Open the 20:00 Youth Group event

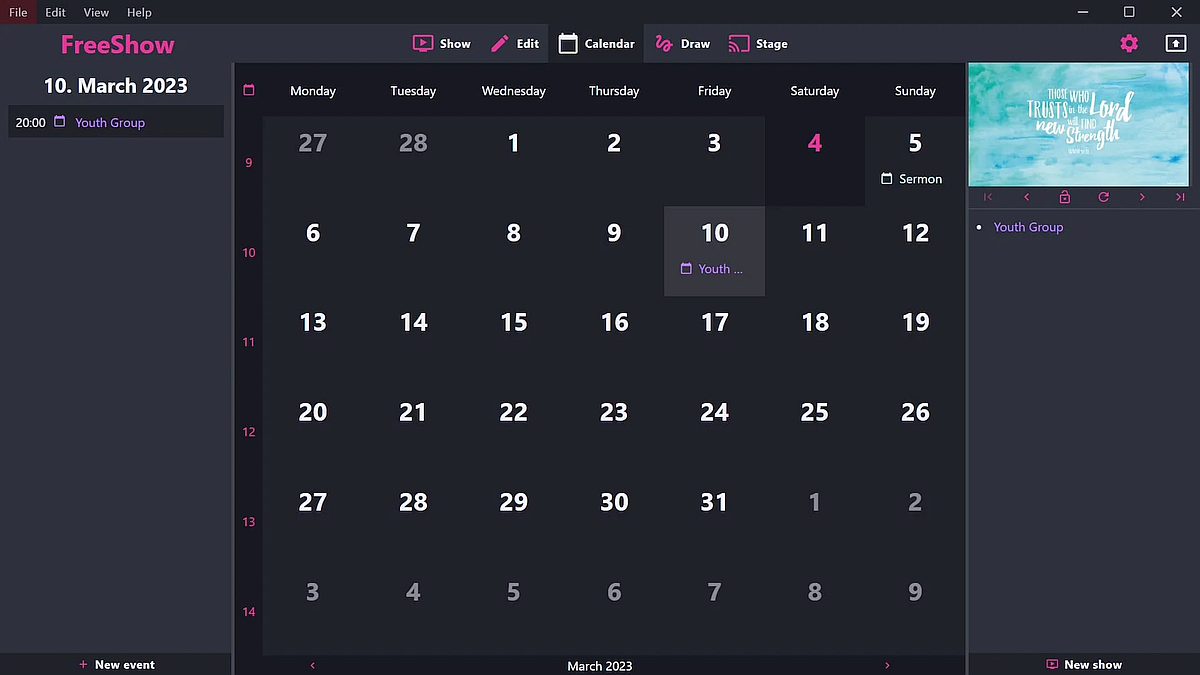tap(116, 122)
